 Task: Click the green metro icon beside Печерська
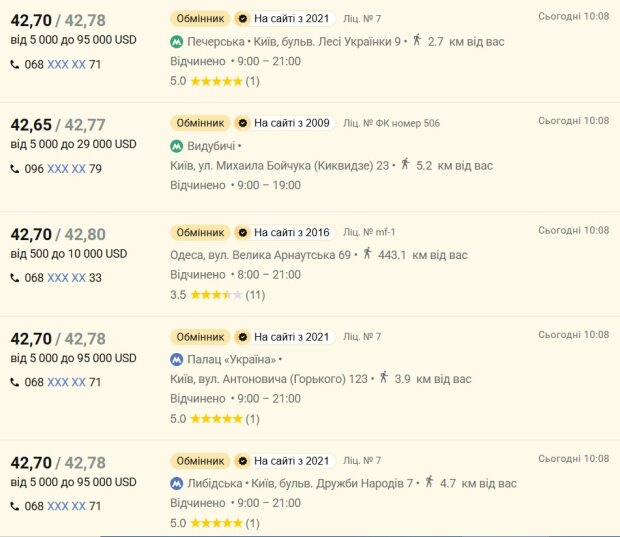[x=176, y=42]
